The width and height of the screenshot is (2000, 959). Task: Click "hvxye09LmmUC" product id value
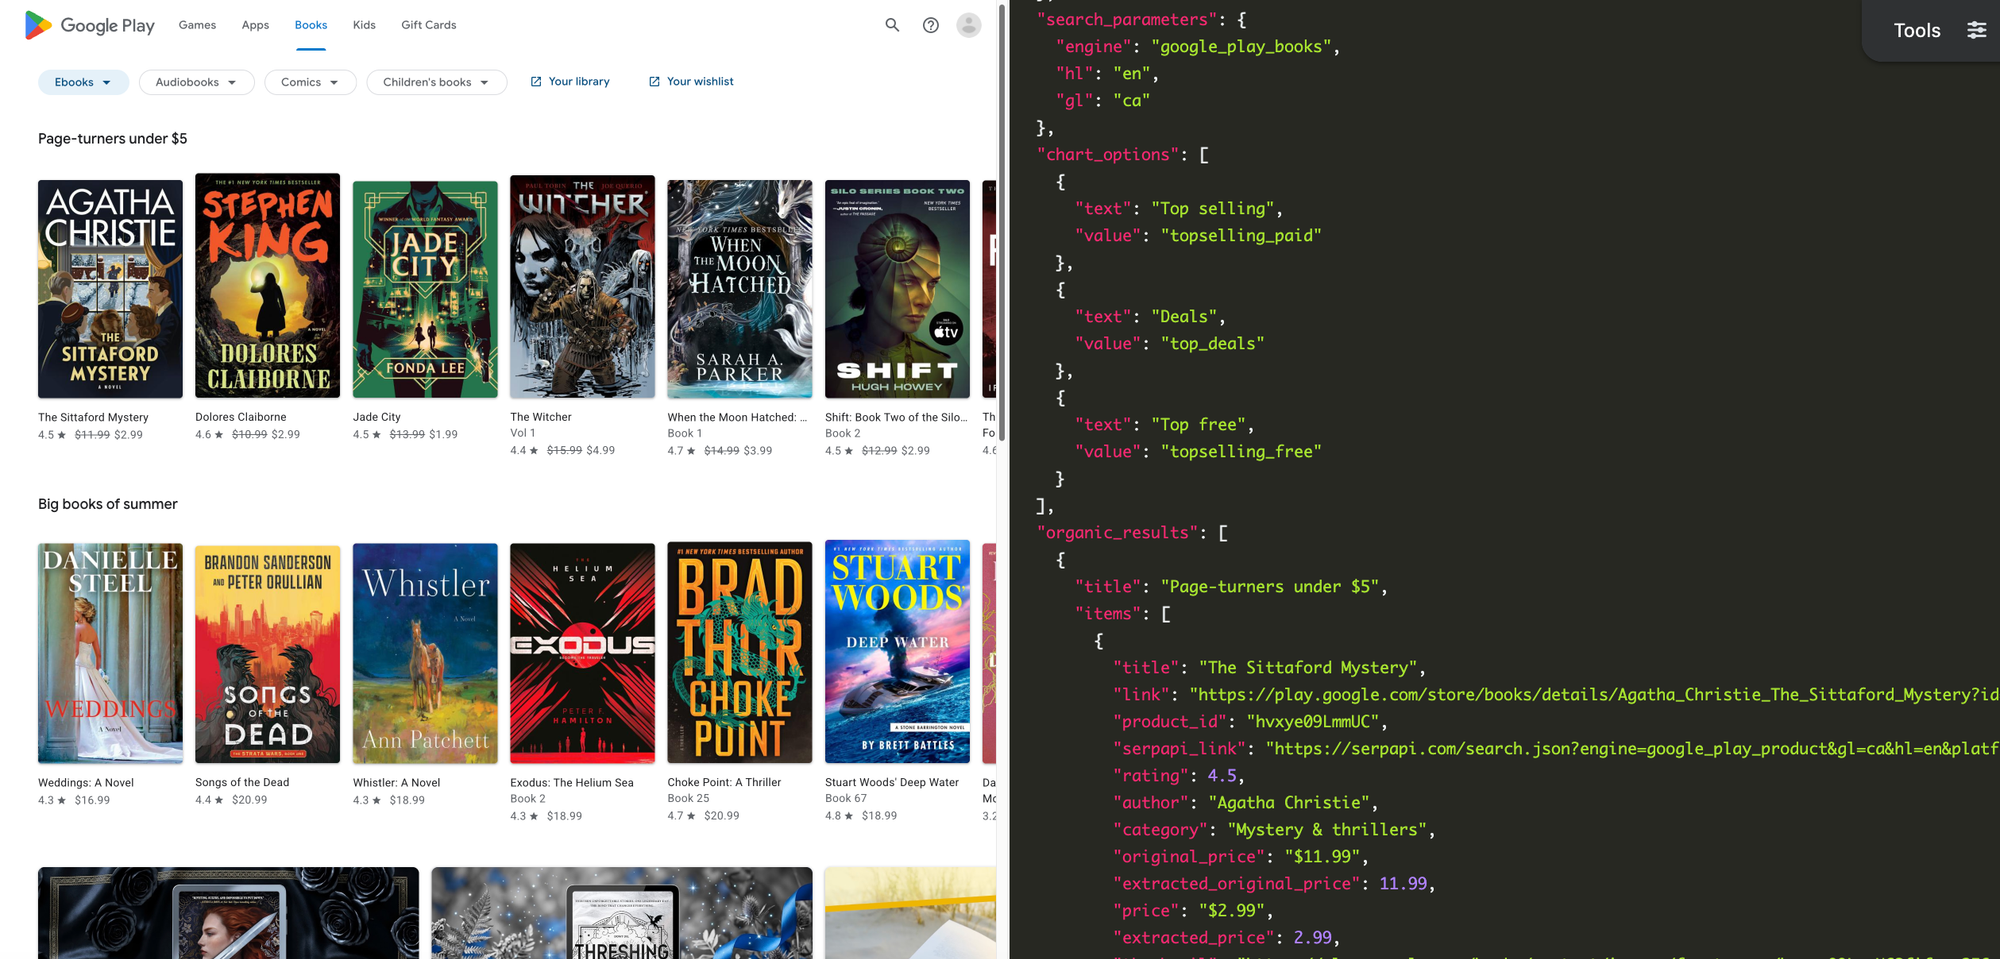tap(1313, 722)
